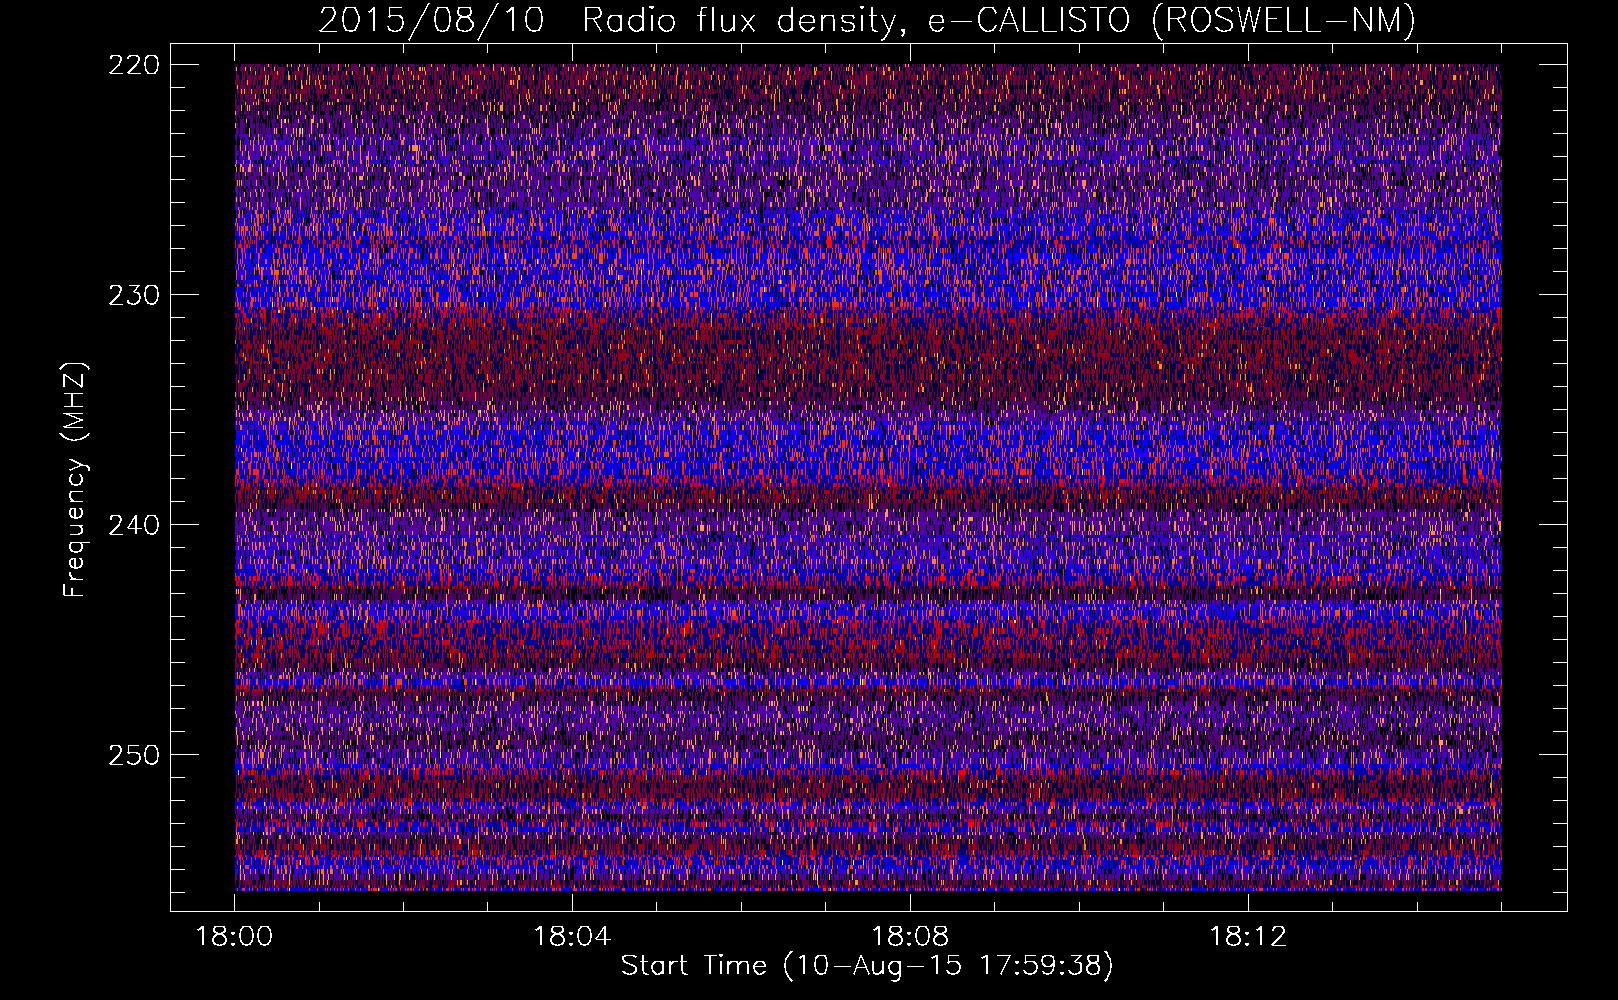This screenshot has width=1618, height=1000.
Task: Click the 18:04 time tick label
Action: 572,937
